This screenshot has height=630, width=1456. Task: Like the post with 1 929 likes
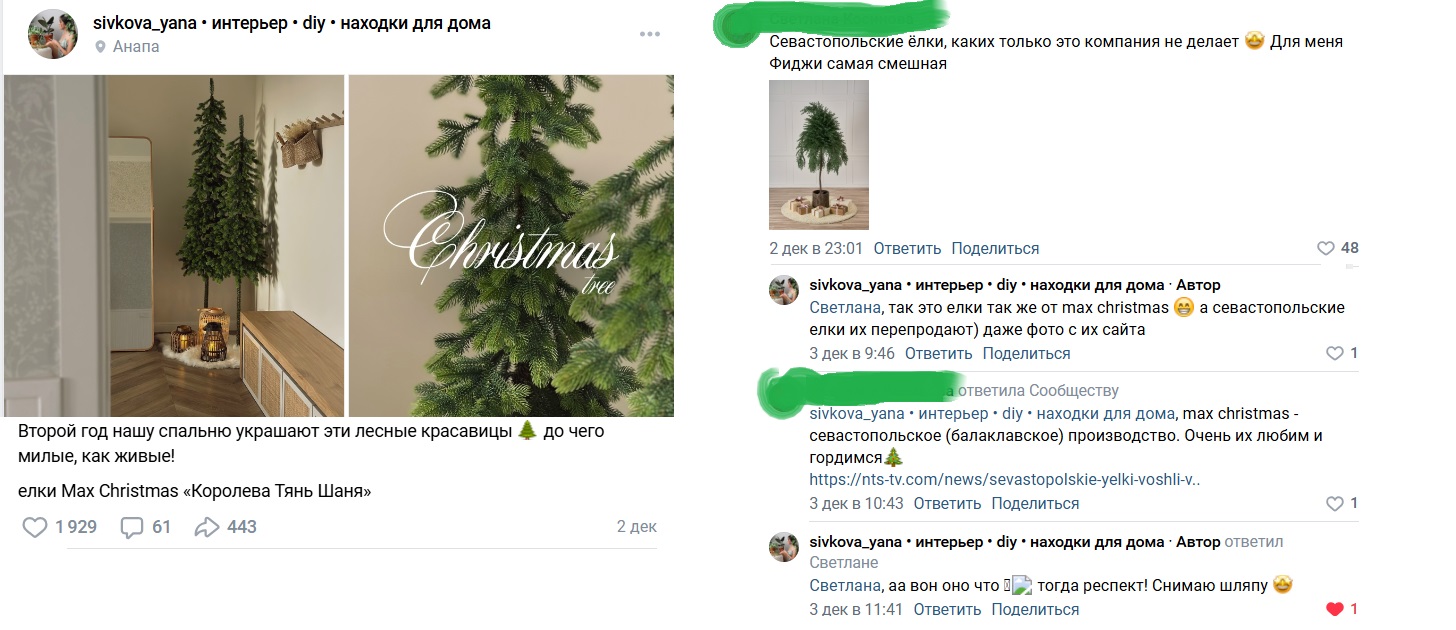[x=35, y=527]
